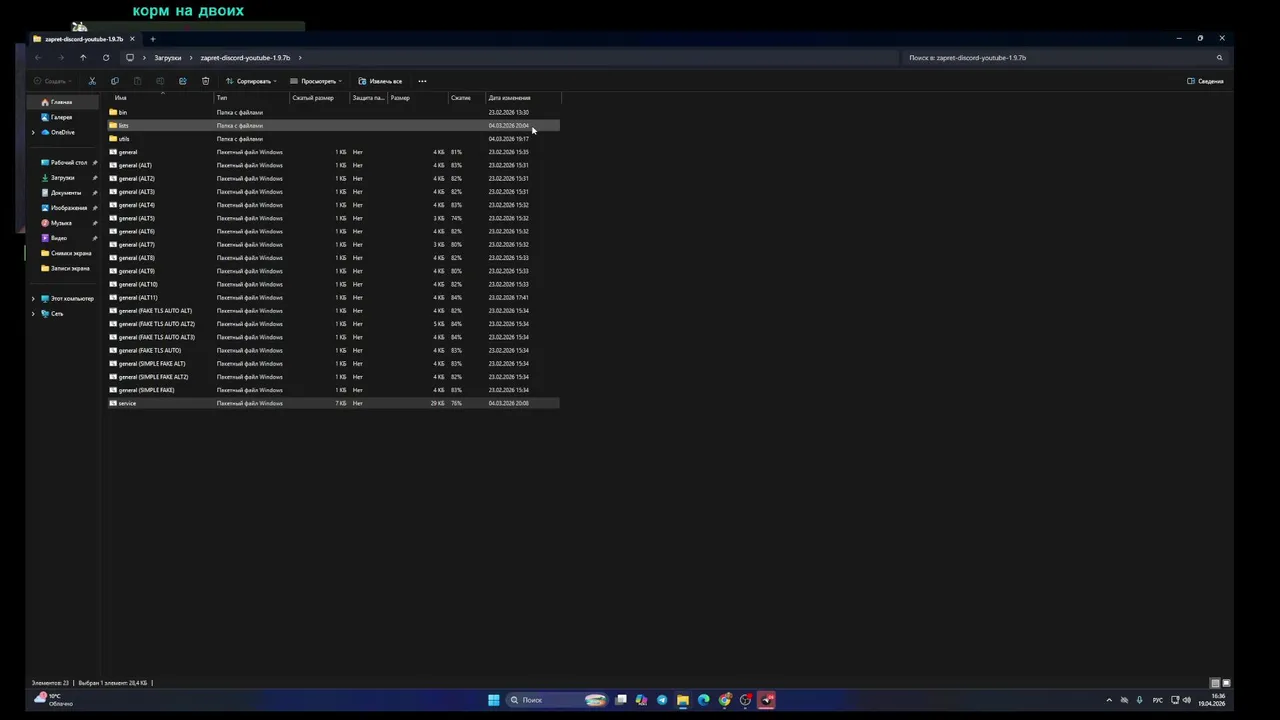Viewport: 1280px width, 720px height.
Task: Open File Explorer taskbar icon
Action: pos(683,700)
